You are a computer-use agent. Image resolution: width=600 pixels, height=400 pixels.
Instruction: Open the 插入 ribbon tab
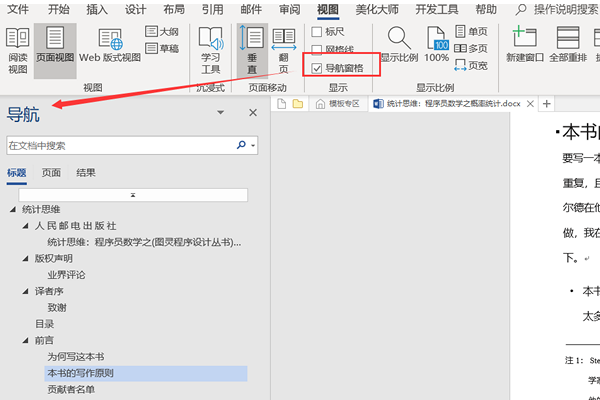point(97,9)
